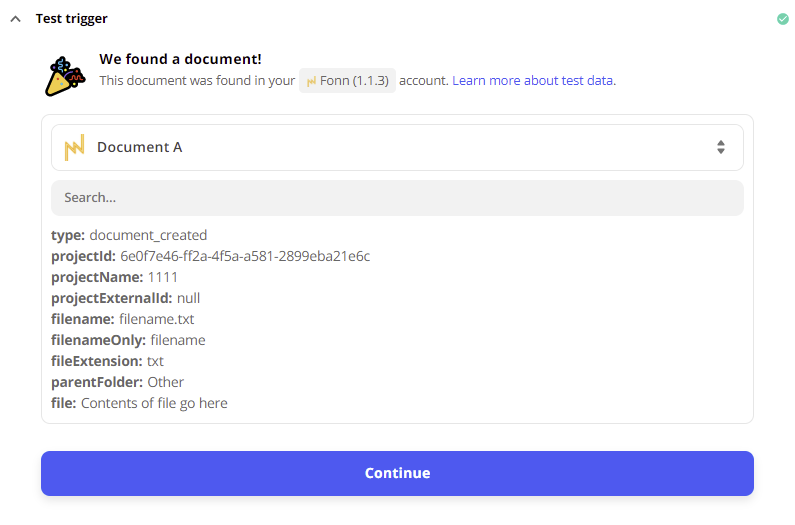Screen dimensions: 795x525
Task: Click the Fonn icon beside Document A
Action: pyautogui.click(x=74, y=148)
